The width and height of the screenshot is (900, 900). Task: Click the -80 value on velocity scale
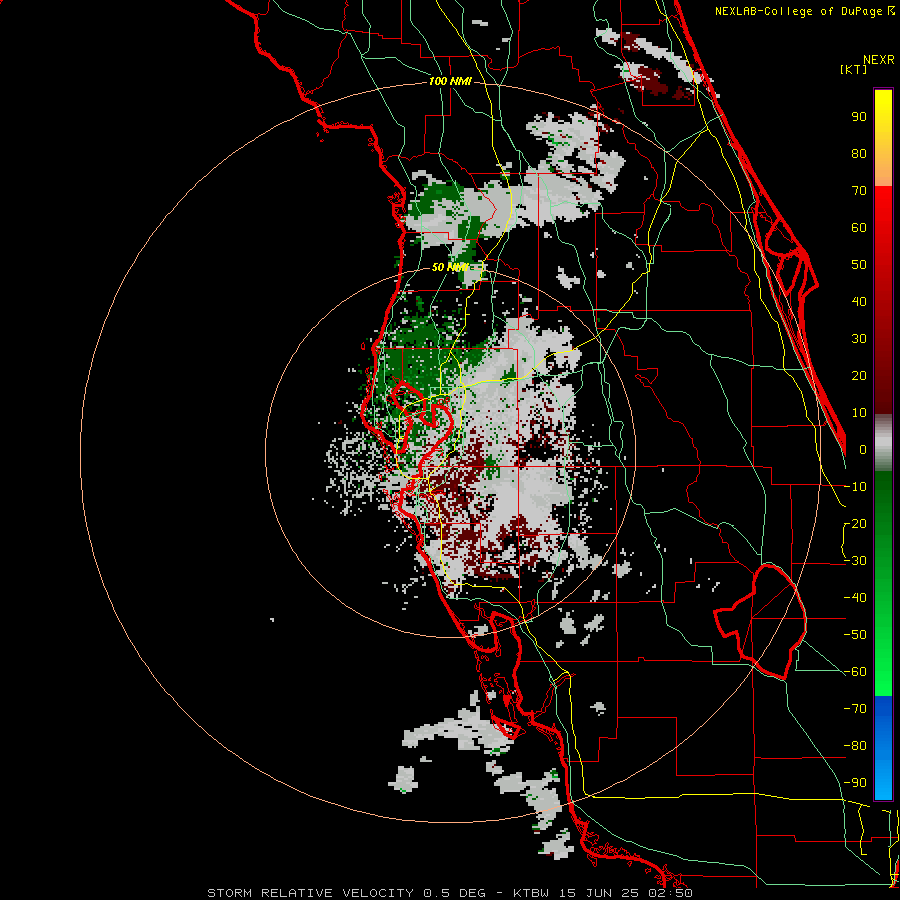855,746
